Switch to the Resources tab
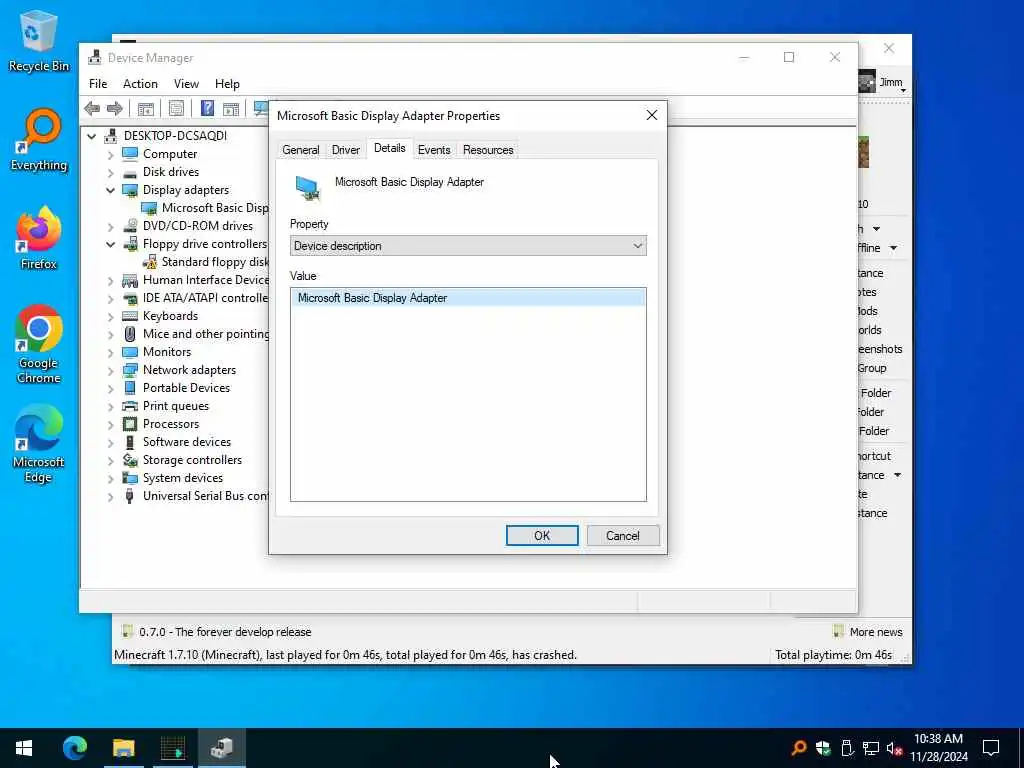This screenshot has height=768, width=1024. tap(488, 150)
